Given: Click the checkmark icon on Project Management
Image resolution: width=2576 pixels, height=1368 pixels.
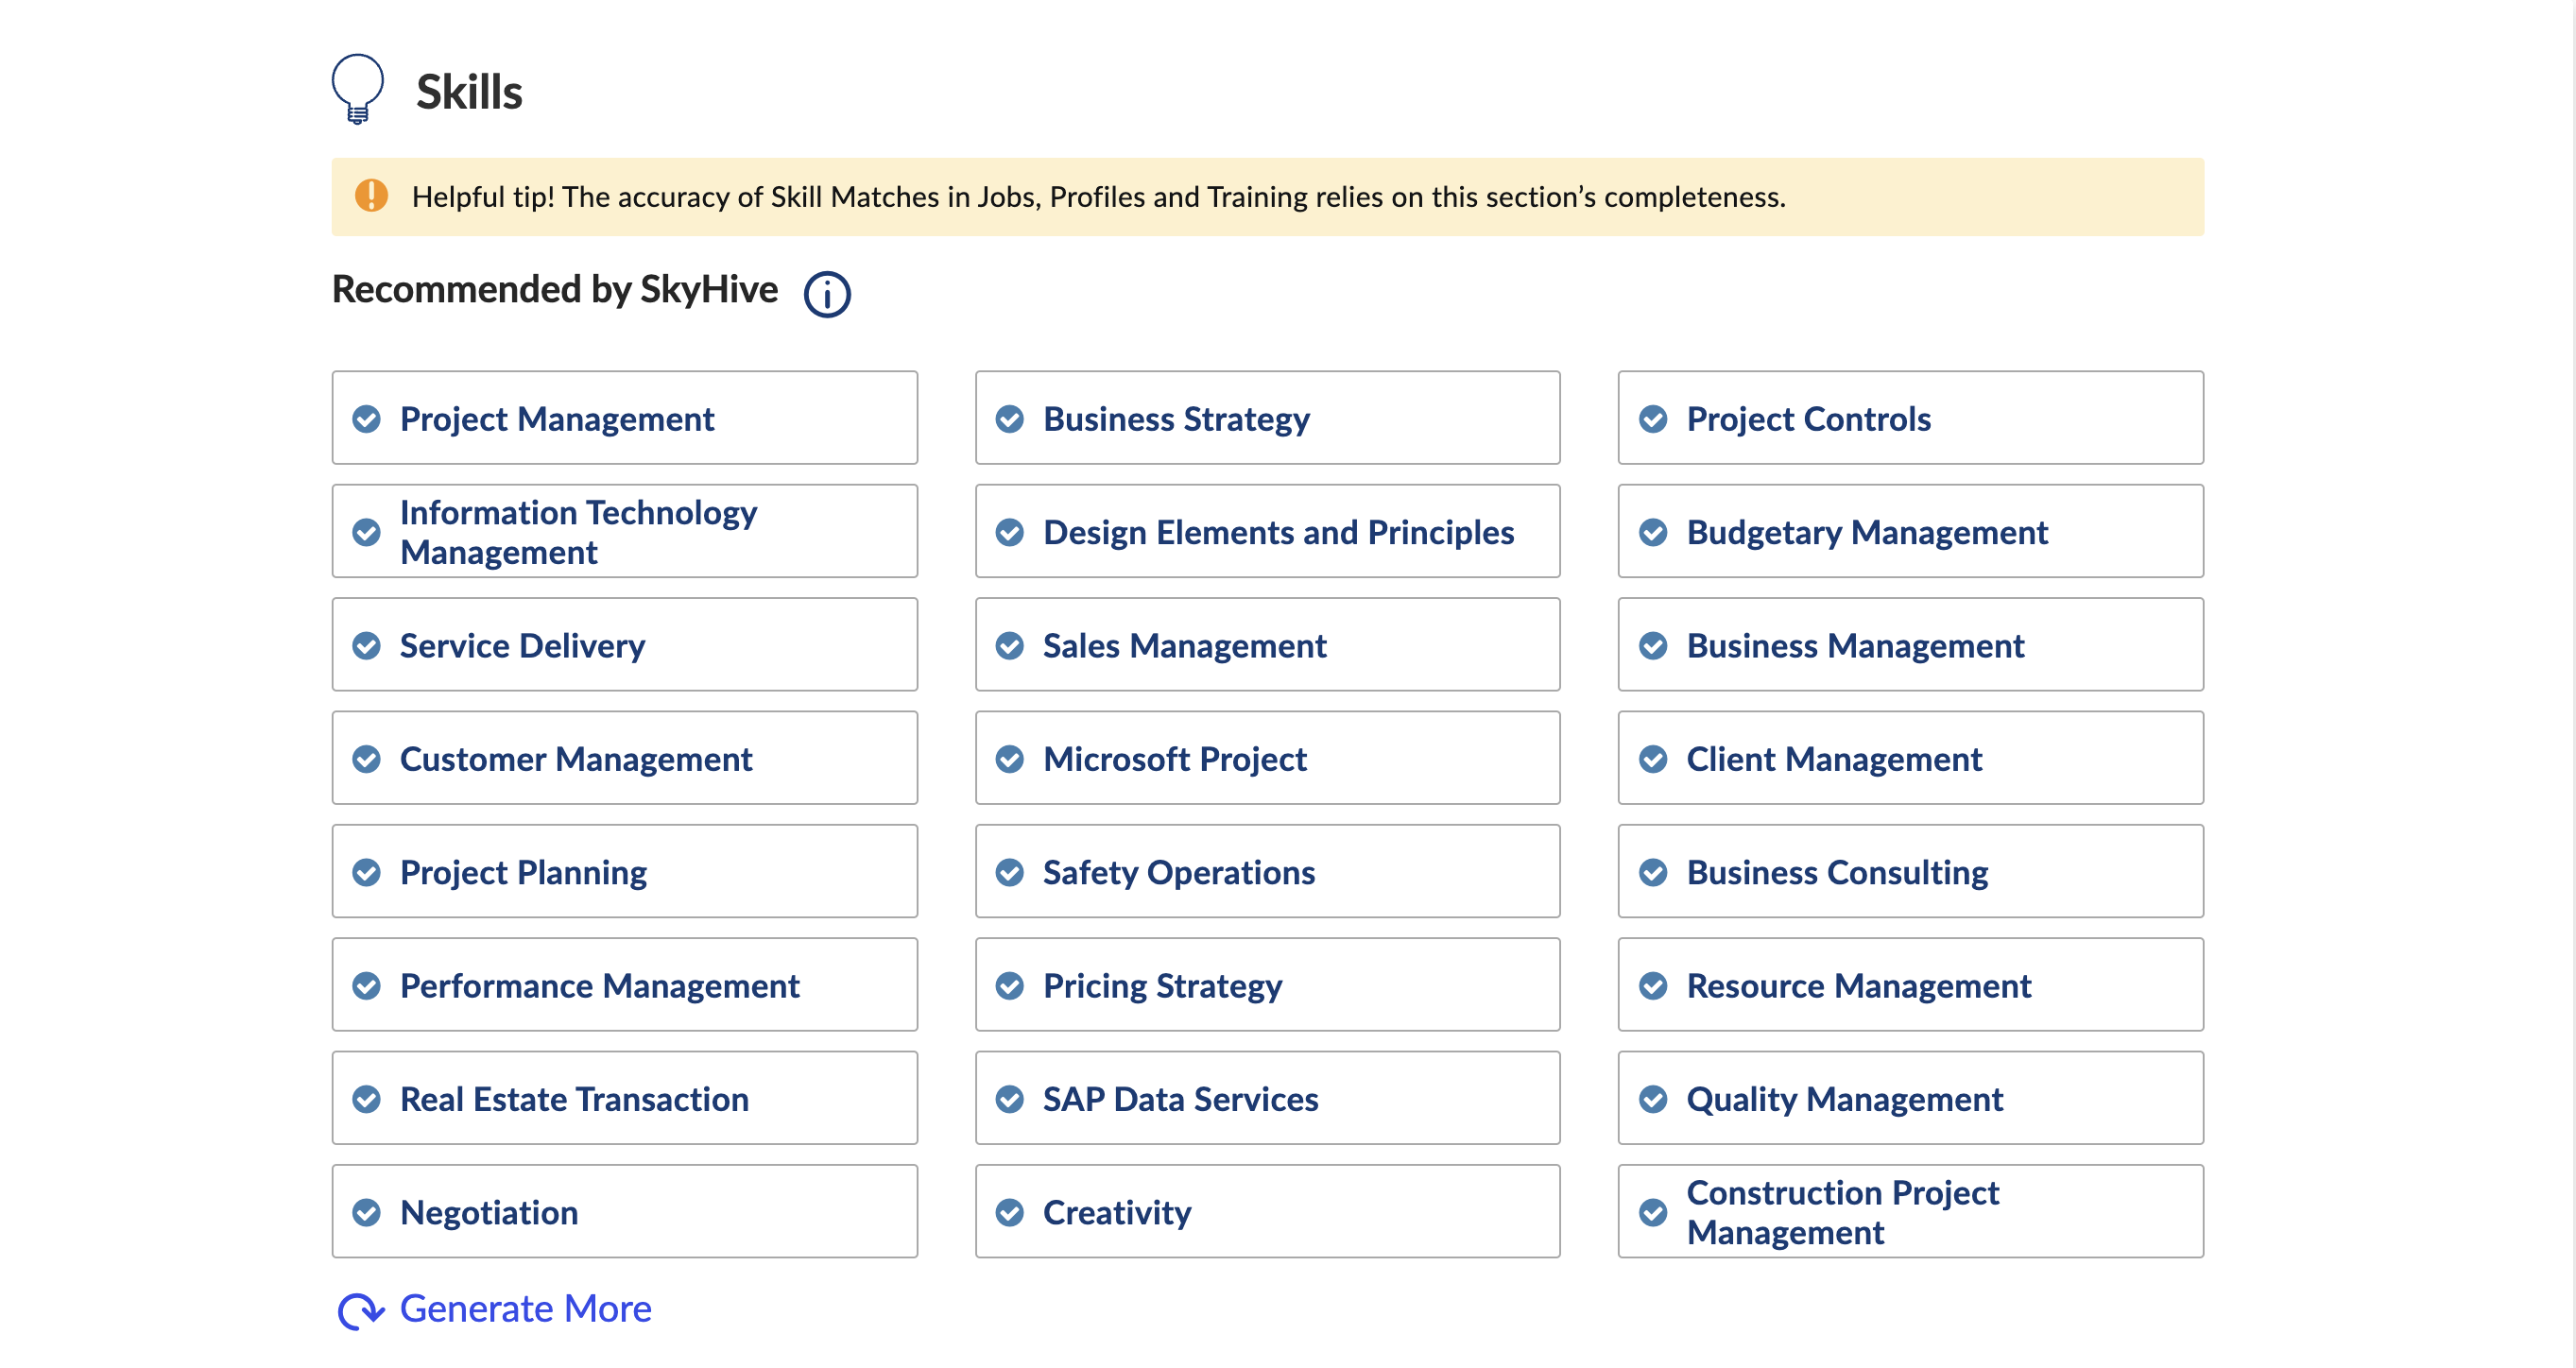Looking at the screenshot, I should (x=368, y=418).
